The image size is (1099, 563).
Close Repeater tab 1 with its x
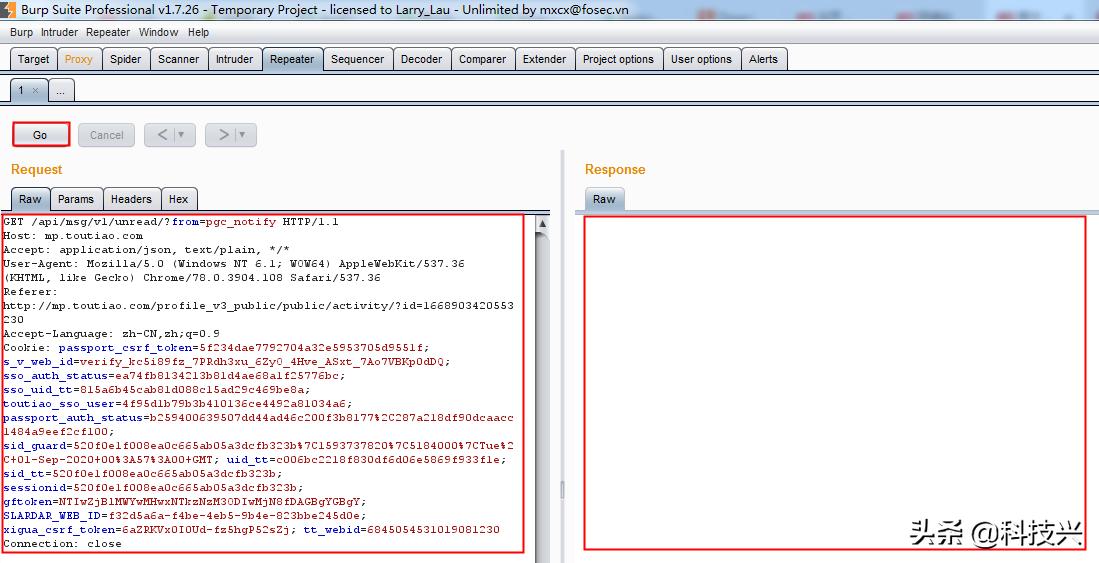35,90
